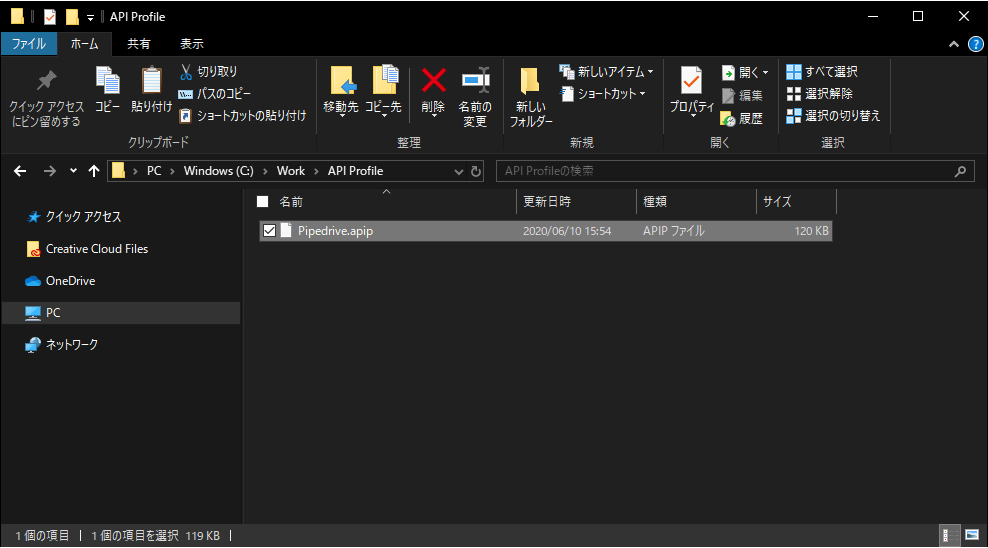Viewport: 988px width, 548px height.
Task: Click the 2020/06/10 15:54 date cell
Action: [x=567, y=231]
